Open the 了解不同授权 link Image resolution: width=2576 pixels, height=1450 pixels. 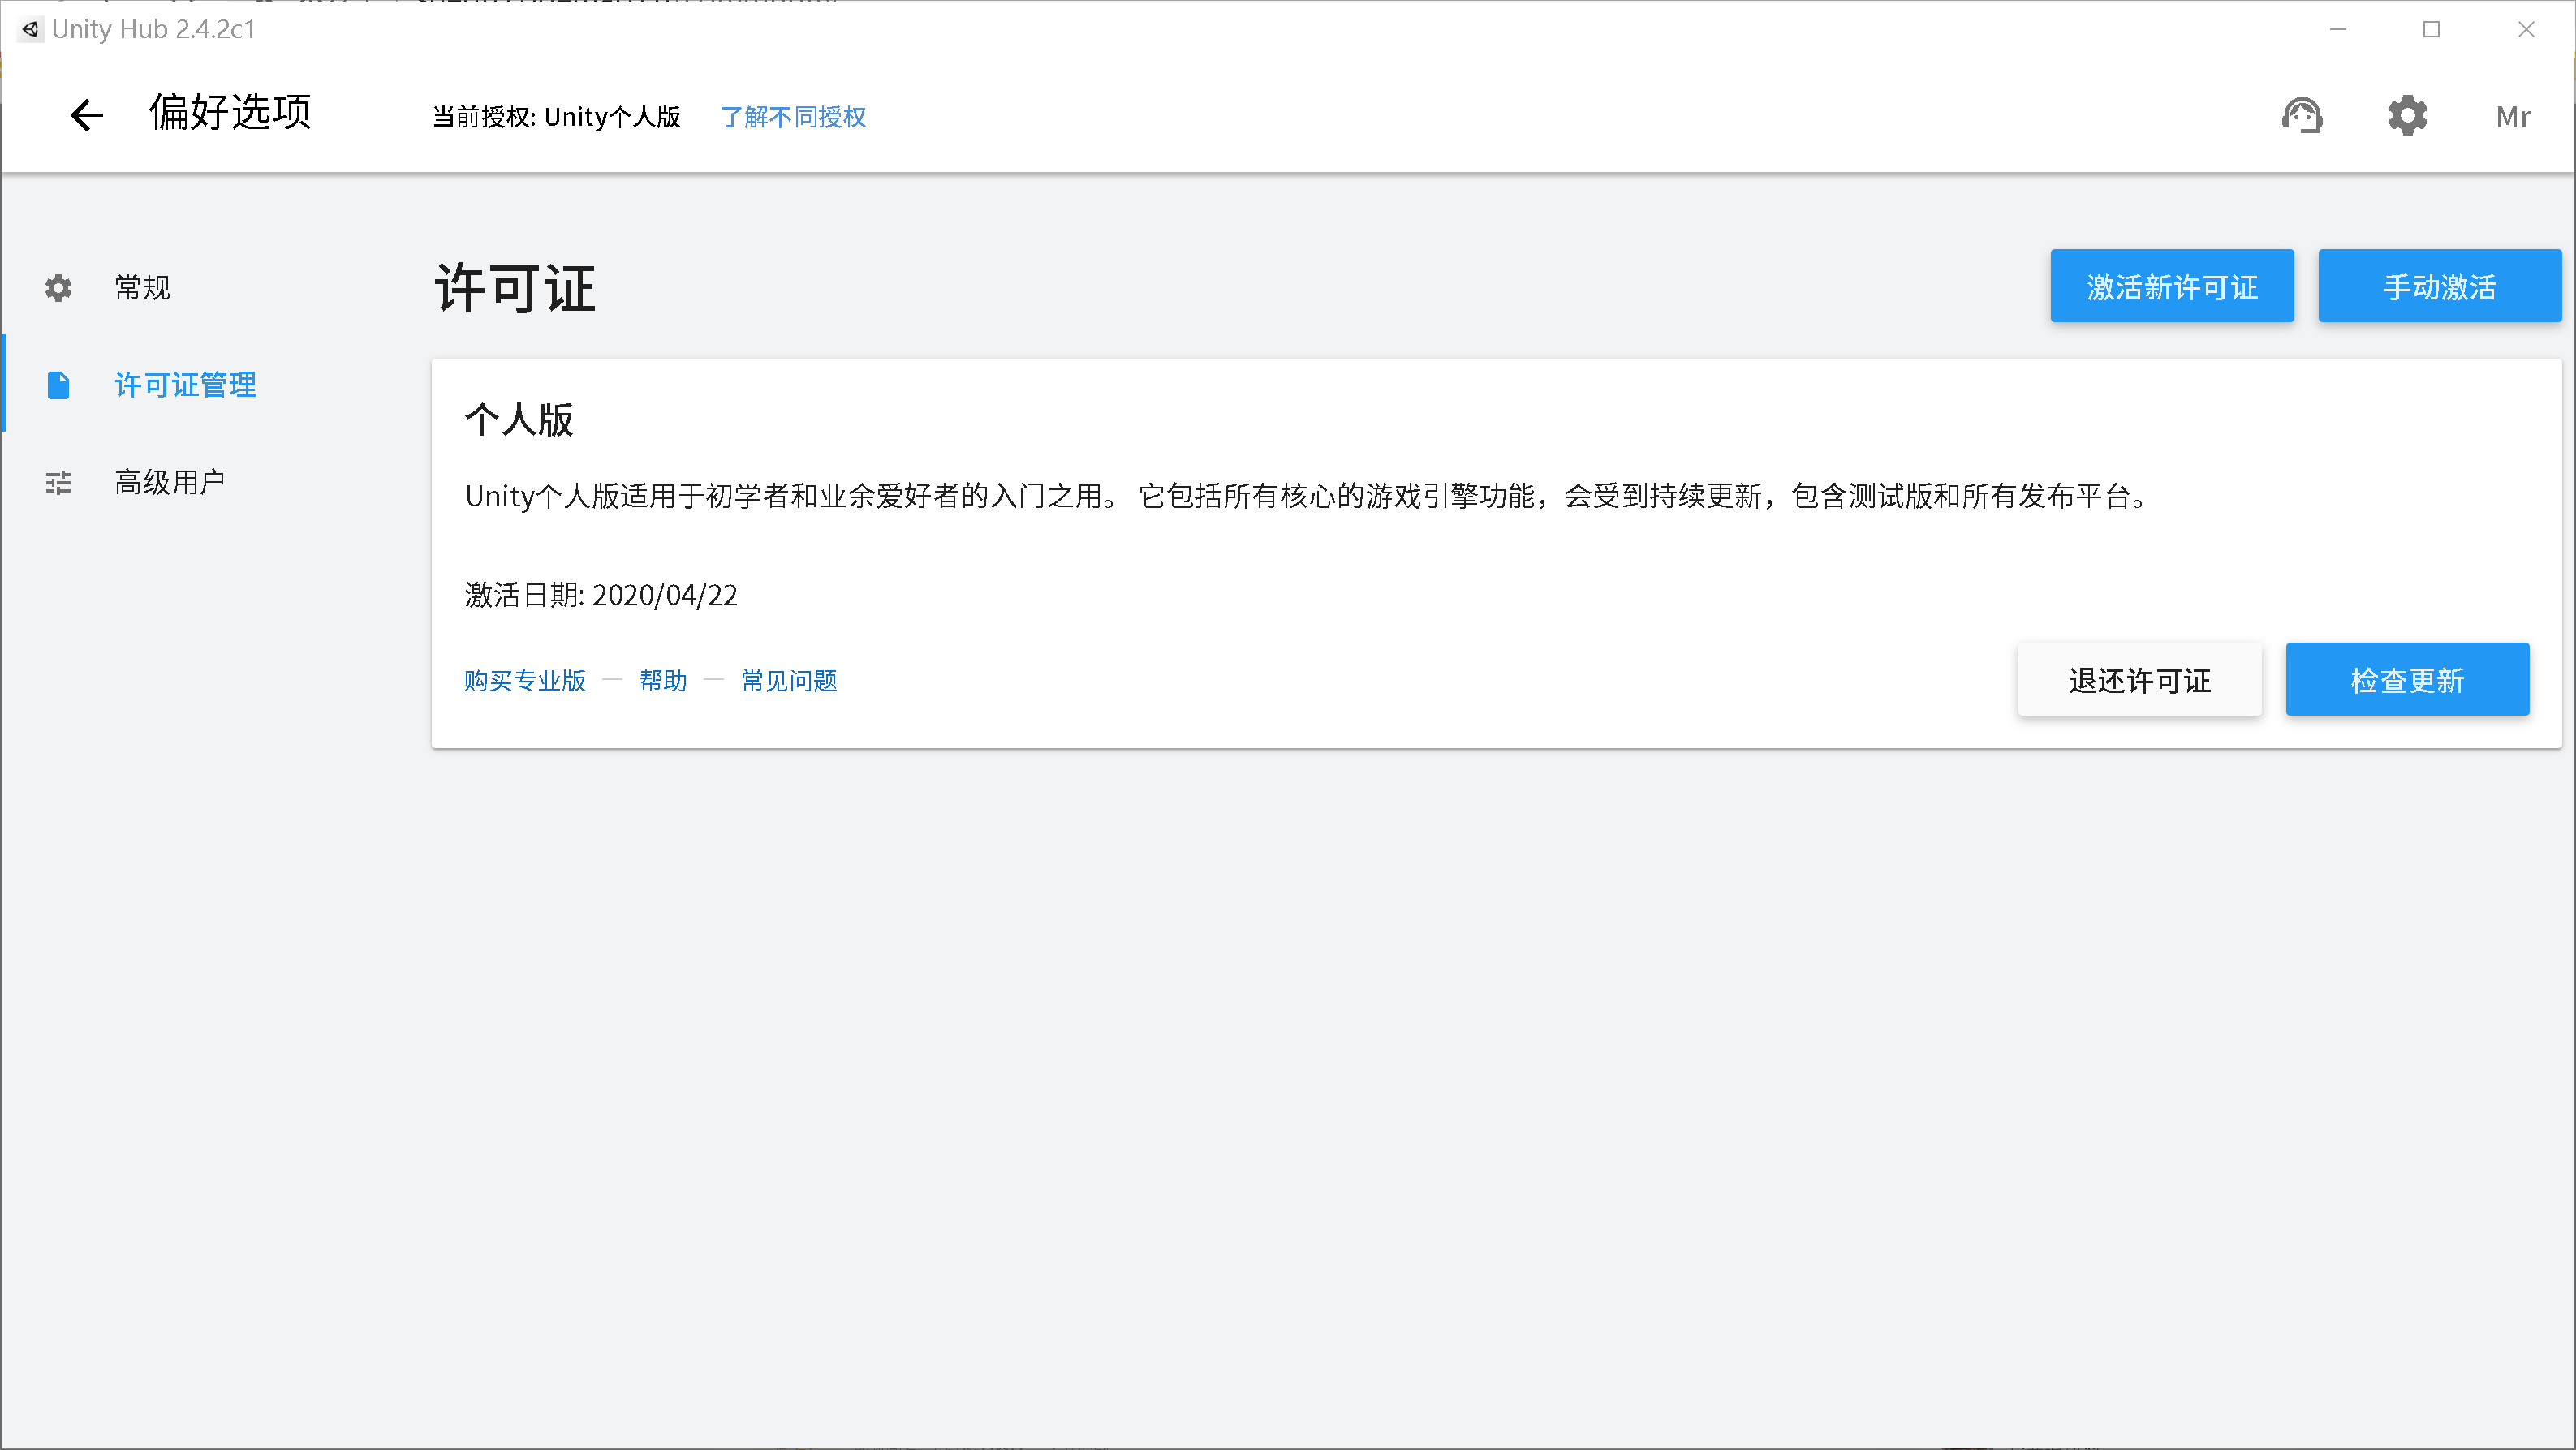pos(793,117)
